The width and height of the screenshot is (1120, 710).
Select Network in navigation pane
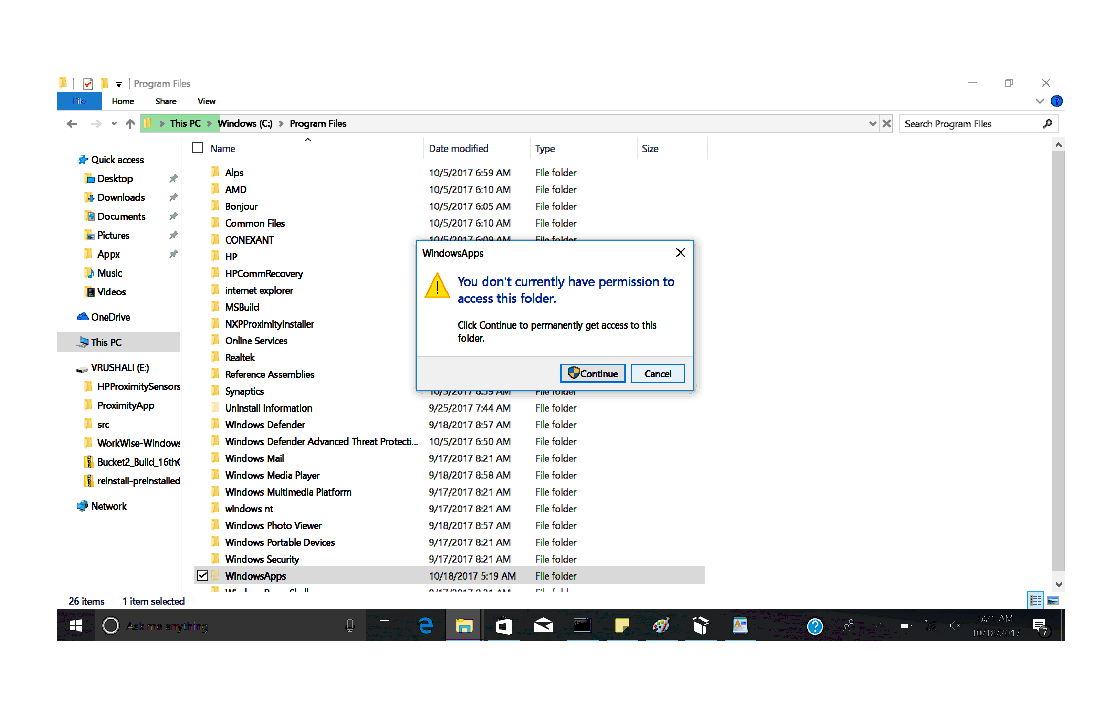109,506
